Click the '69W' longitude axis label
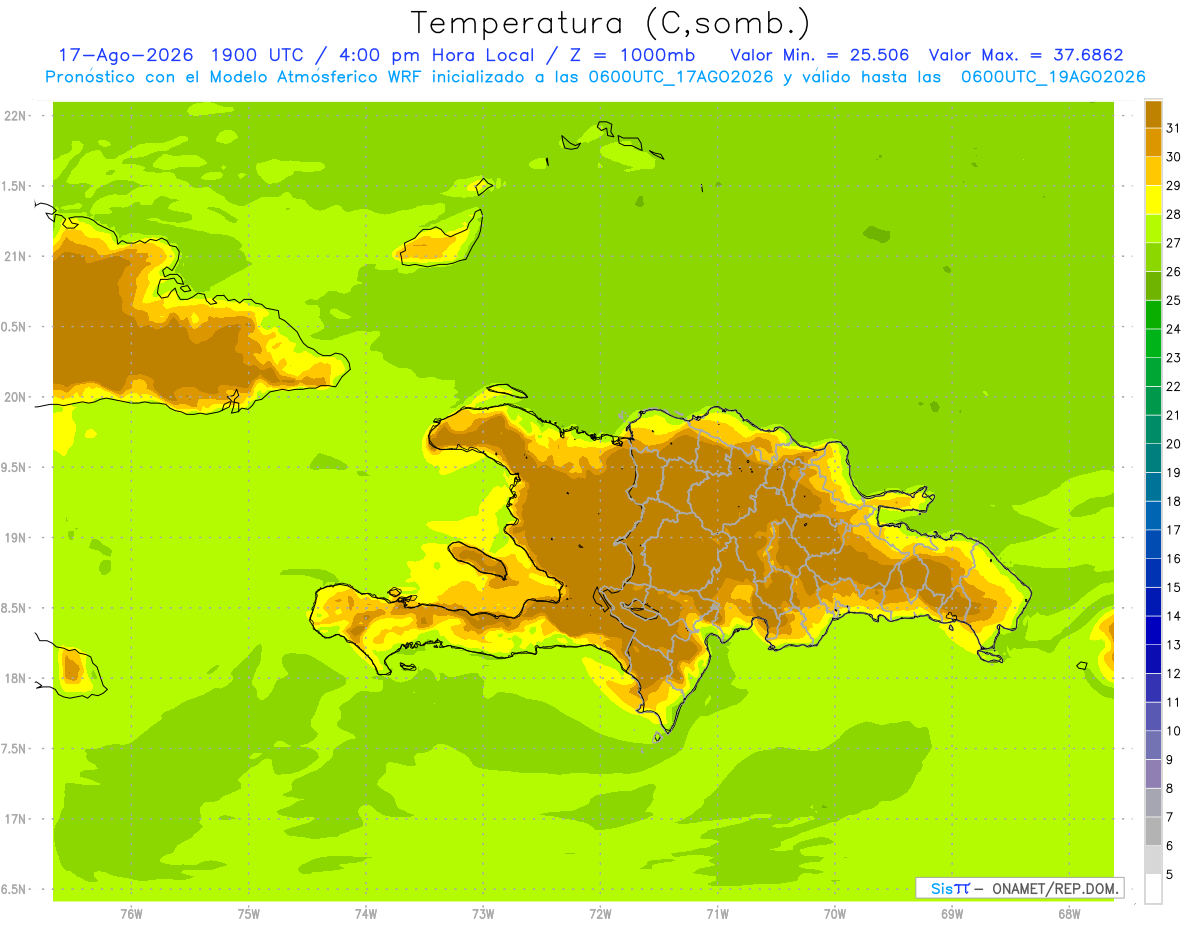This screenshot has height=927, width=1200. point(952,914)
